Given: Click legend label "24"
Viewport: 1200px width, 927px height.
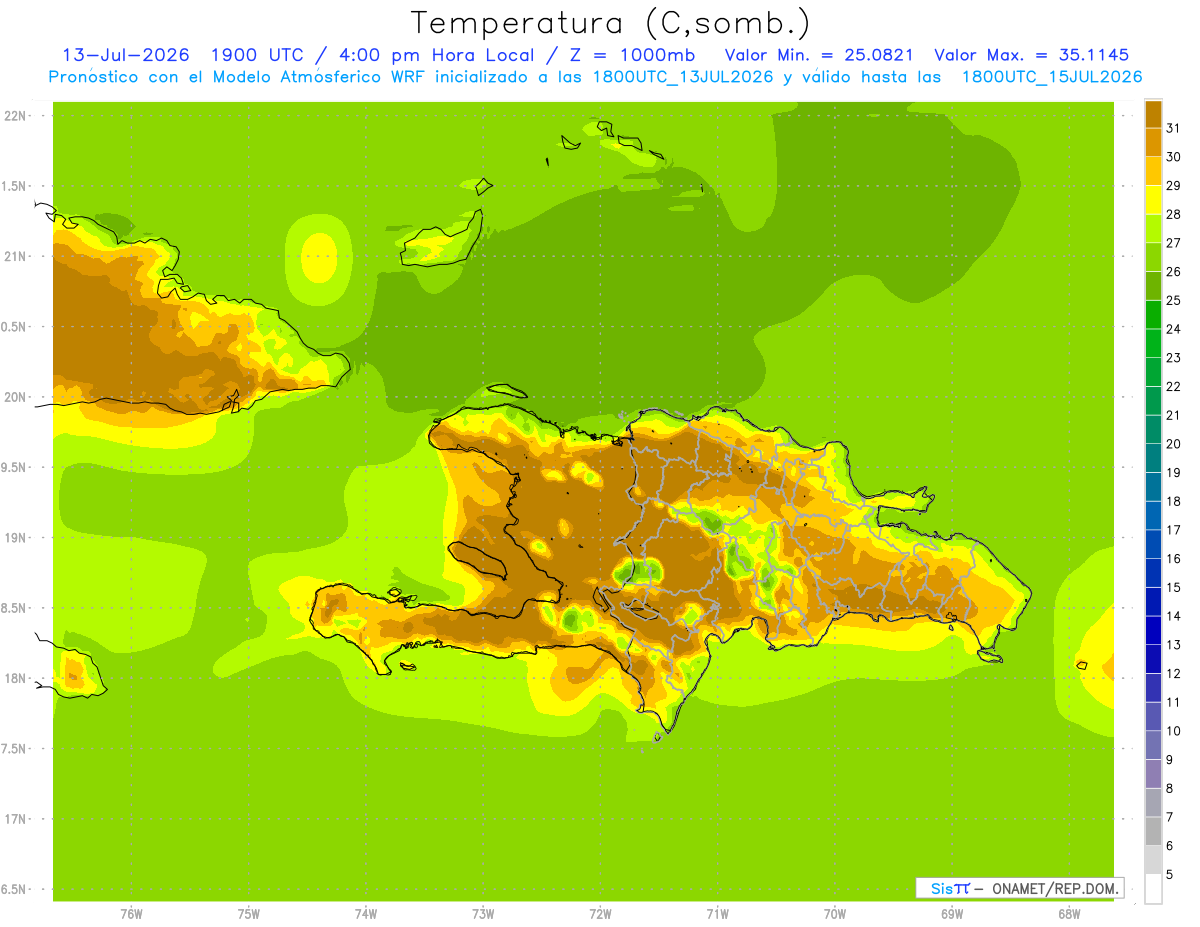Looking at the screenshot, I should [x=1173, y=329].
